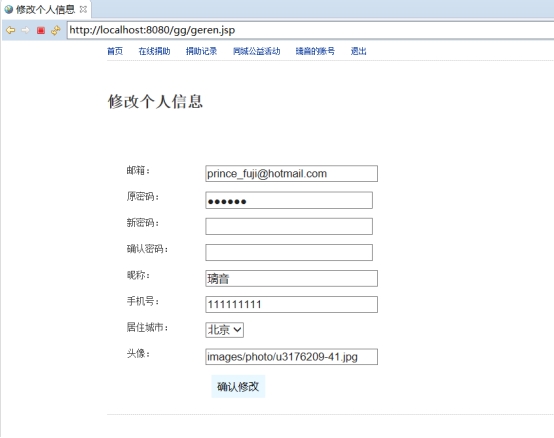
Task: Click the browser forward arrow icon
Action: (25, 30)
